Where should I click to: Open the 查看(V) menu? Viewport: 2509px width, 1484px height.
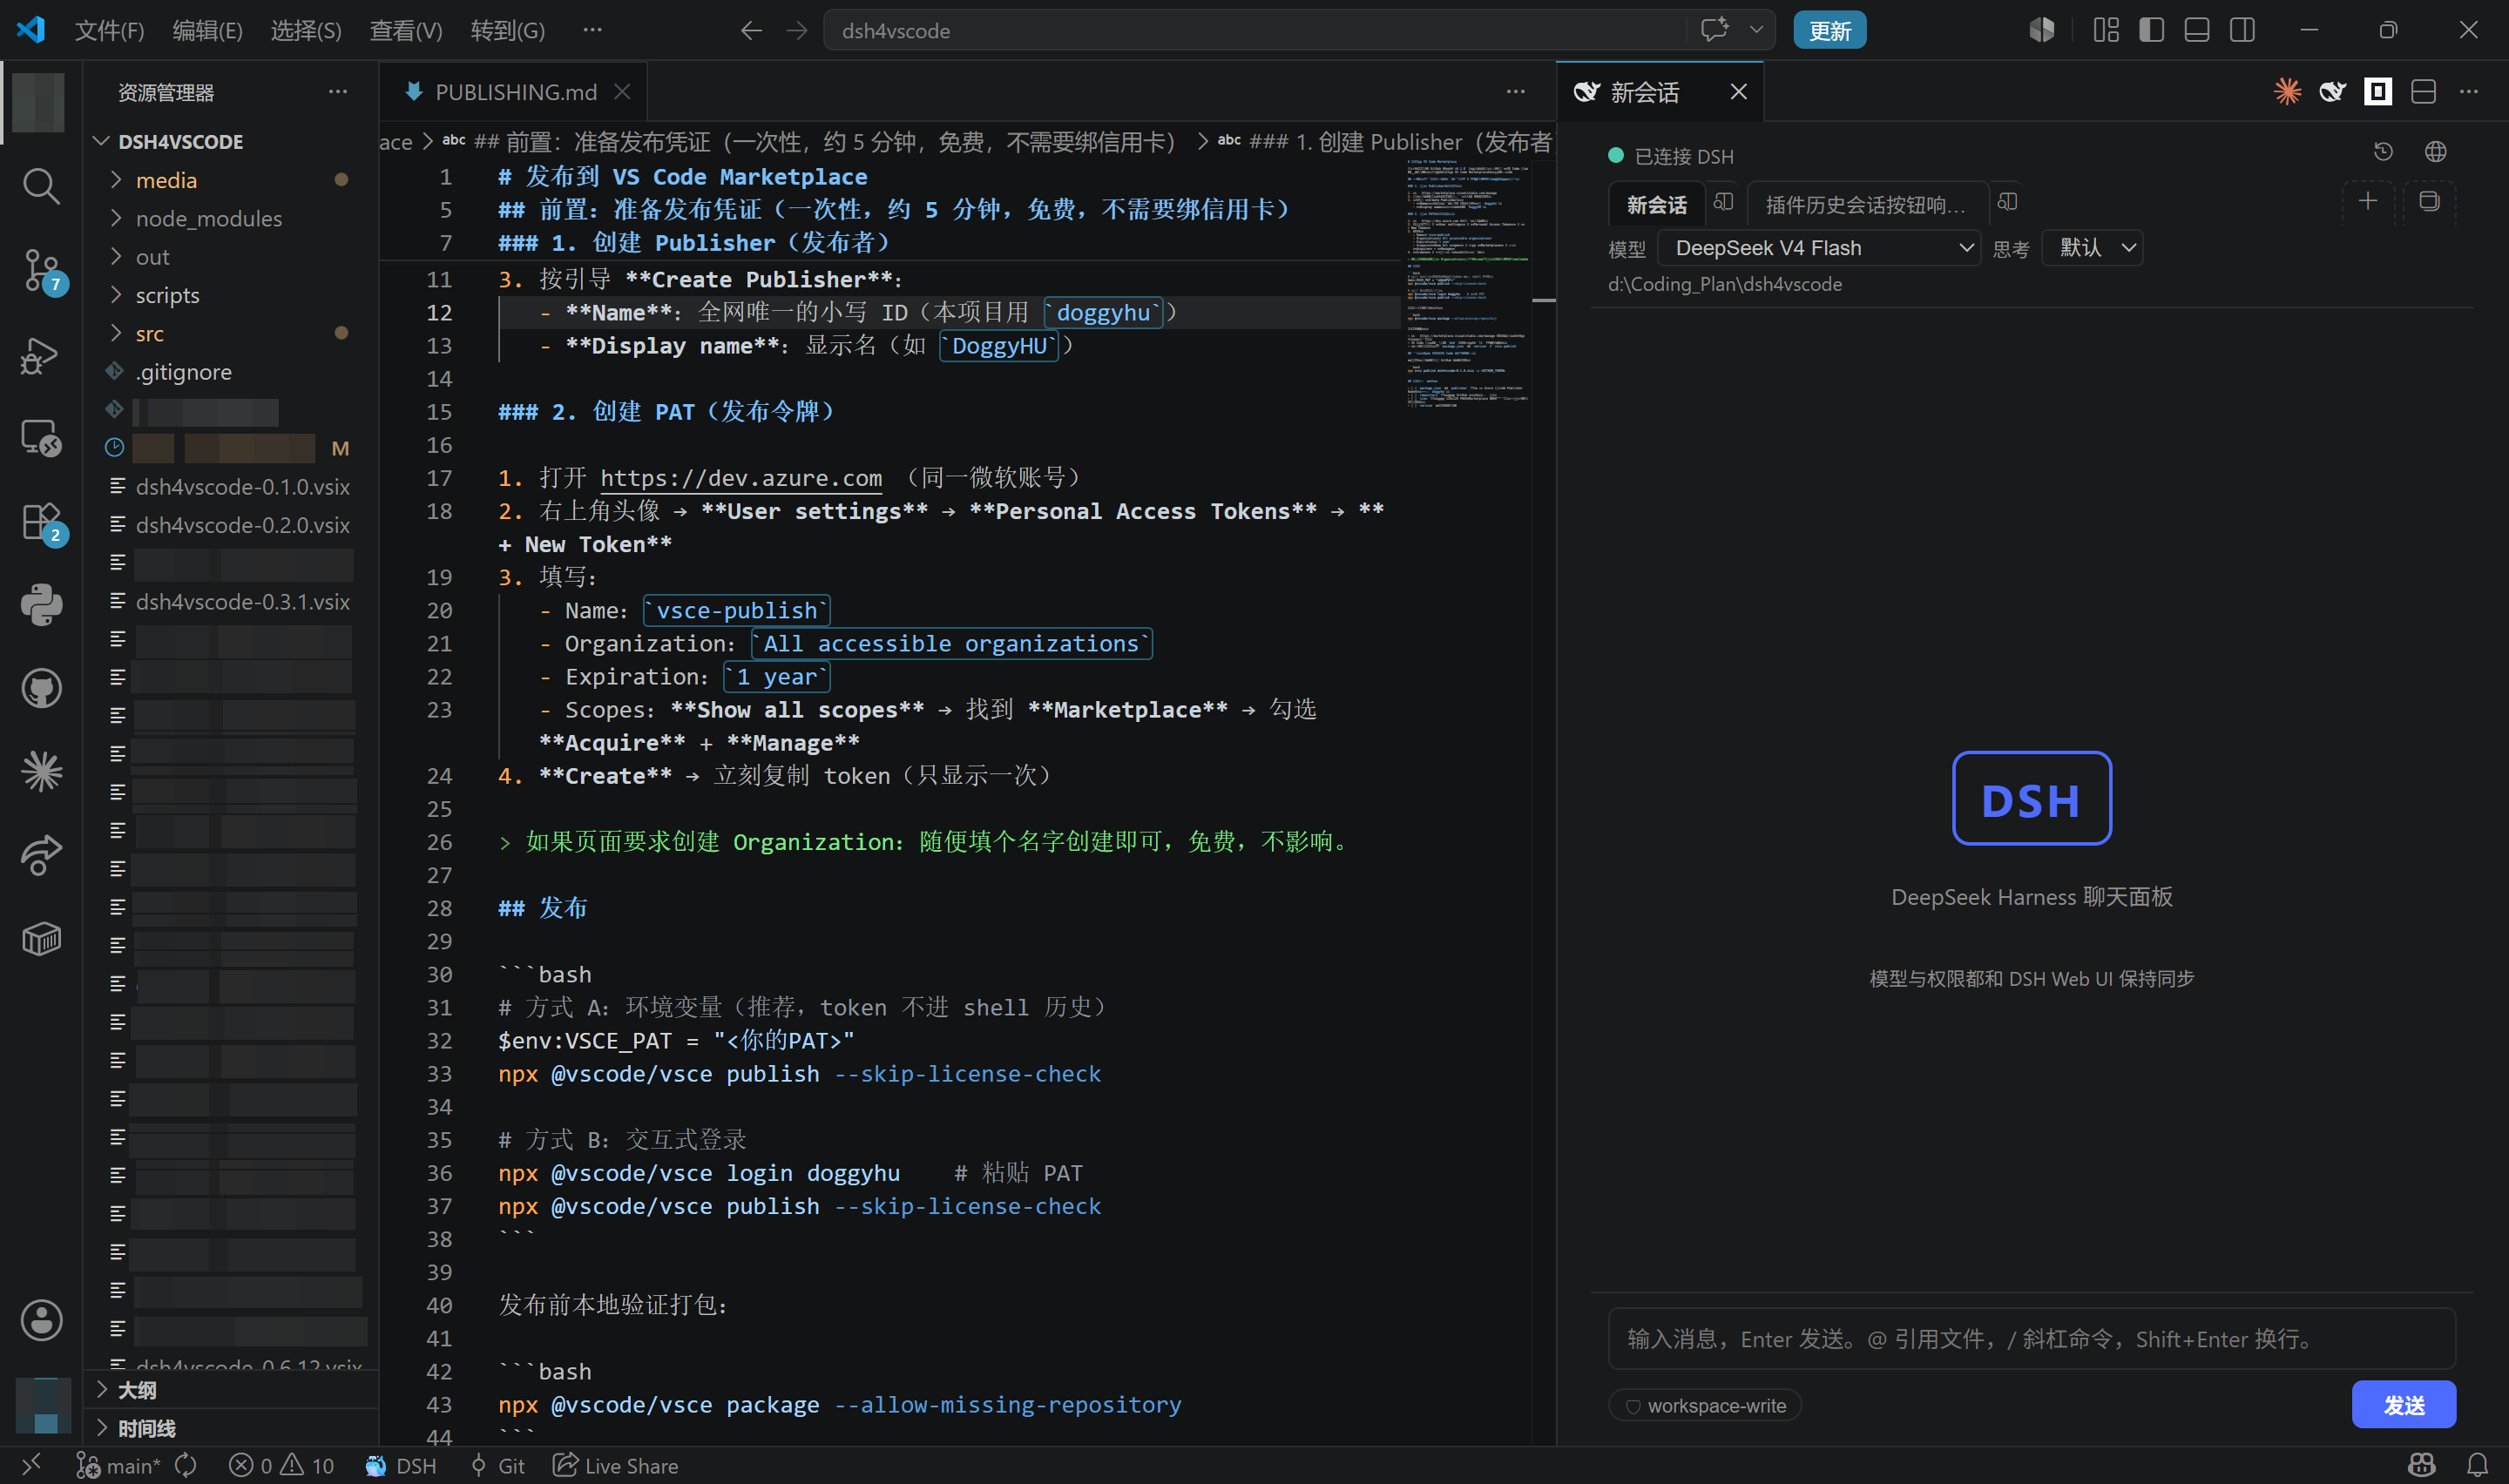406,31
